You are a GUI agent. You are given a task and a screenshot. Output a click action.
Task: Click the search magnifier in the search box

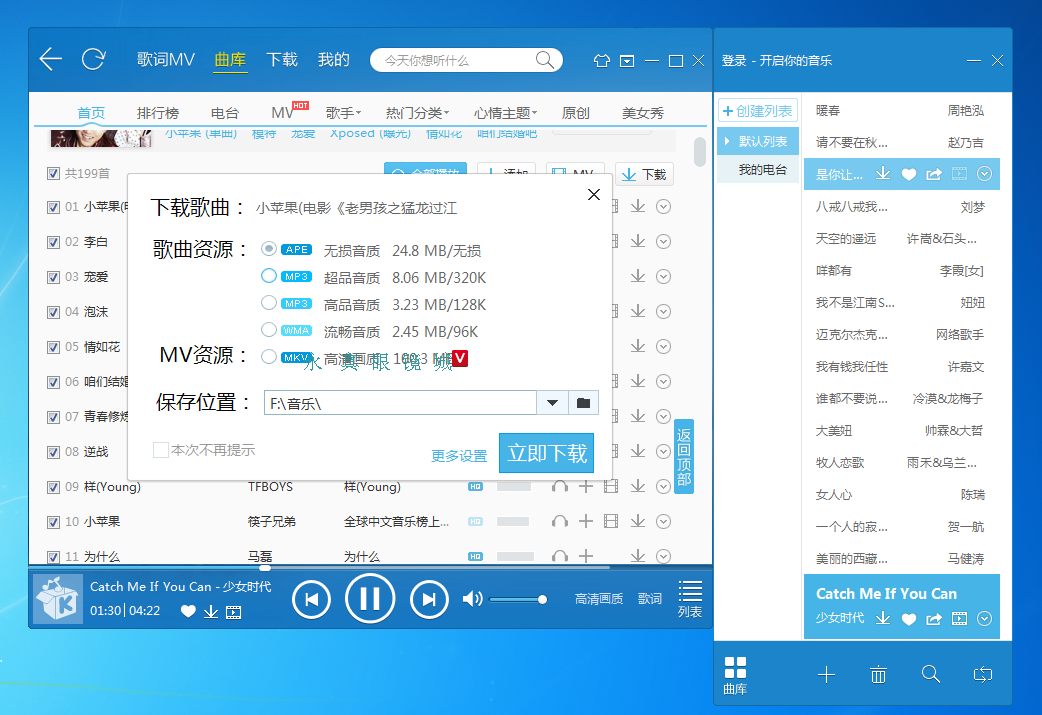point(544,60)
